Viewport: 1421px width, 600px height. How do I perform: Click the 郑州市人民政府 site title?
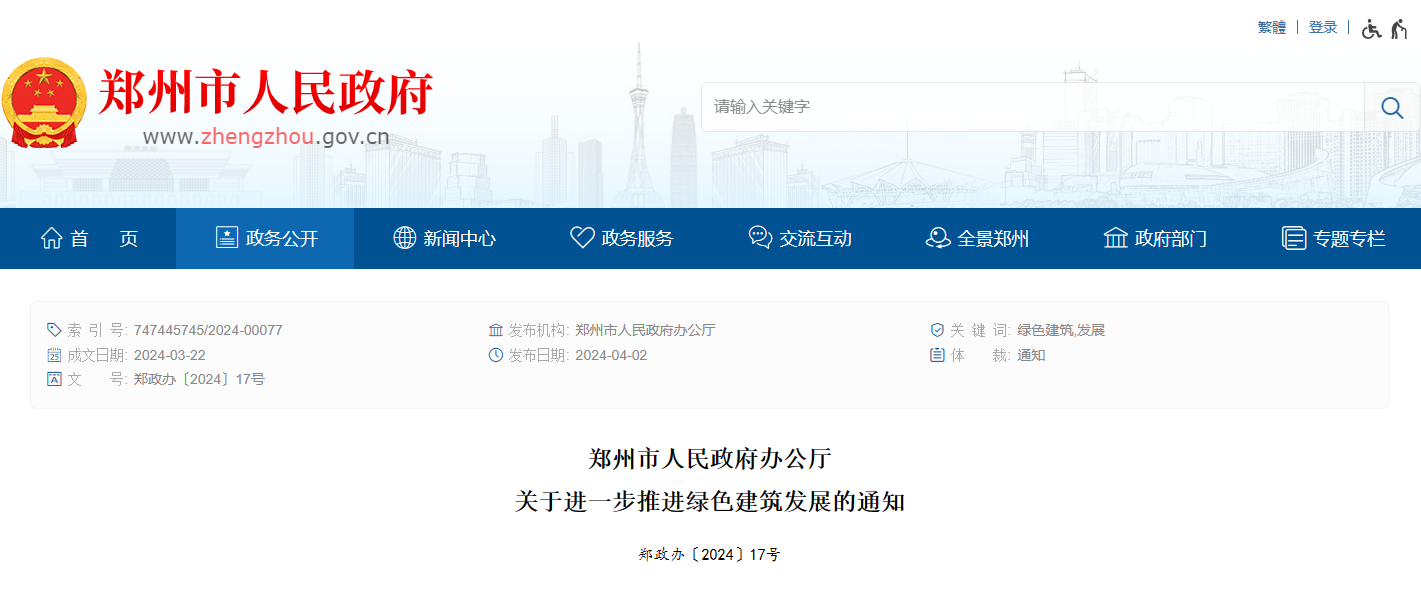point(266,93)
